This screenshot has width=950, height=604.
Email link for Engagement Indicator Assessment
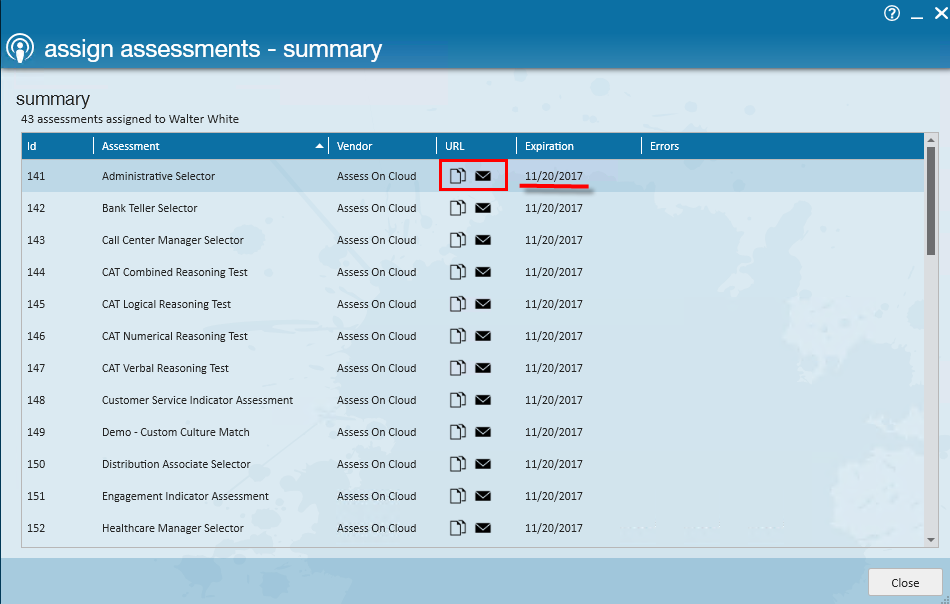(x=483, y=496)
